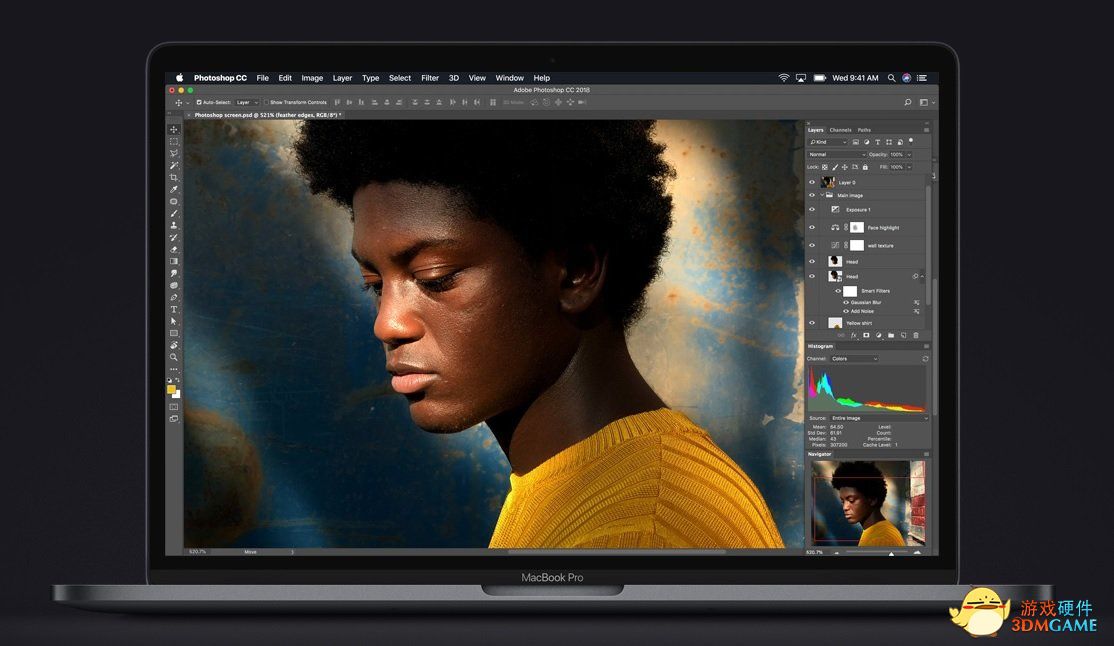
Task: Click the Wi-Fi status icon
Action: pos(784,78)
